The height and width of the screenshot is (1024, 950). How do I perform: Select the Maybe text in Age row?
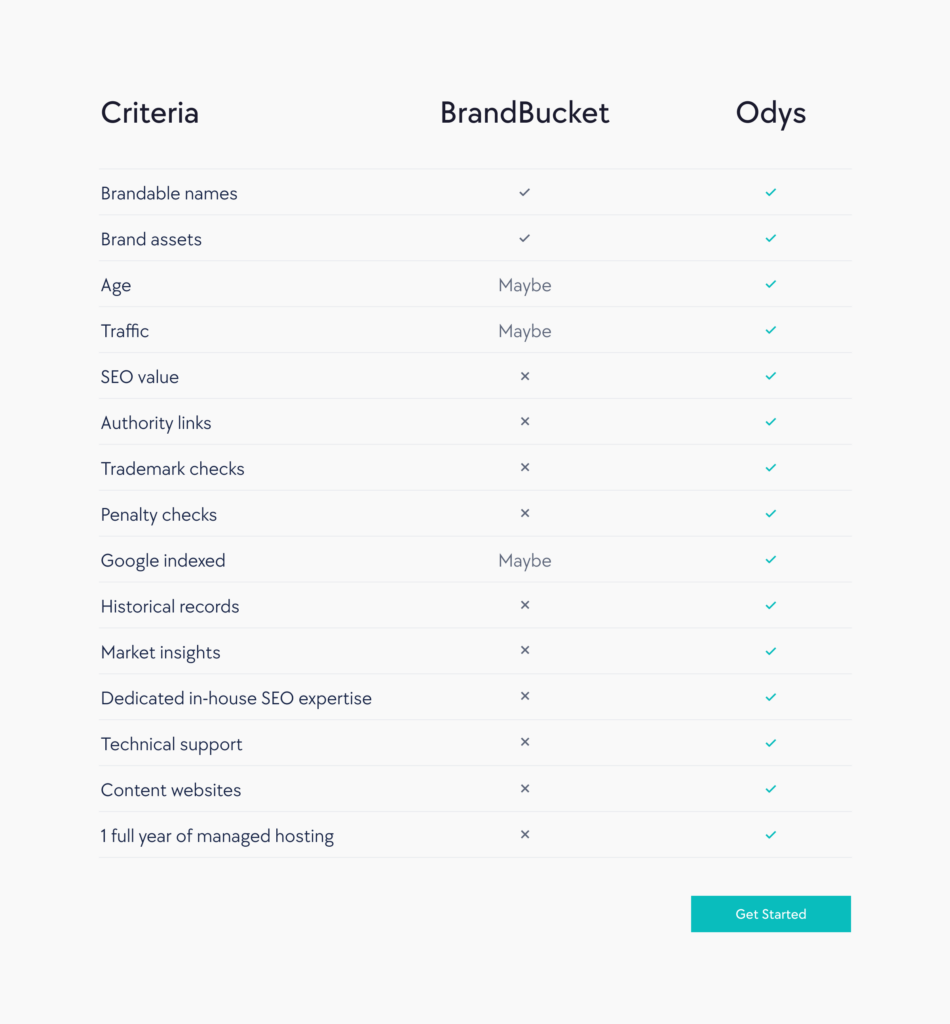(x=524, y=285)
